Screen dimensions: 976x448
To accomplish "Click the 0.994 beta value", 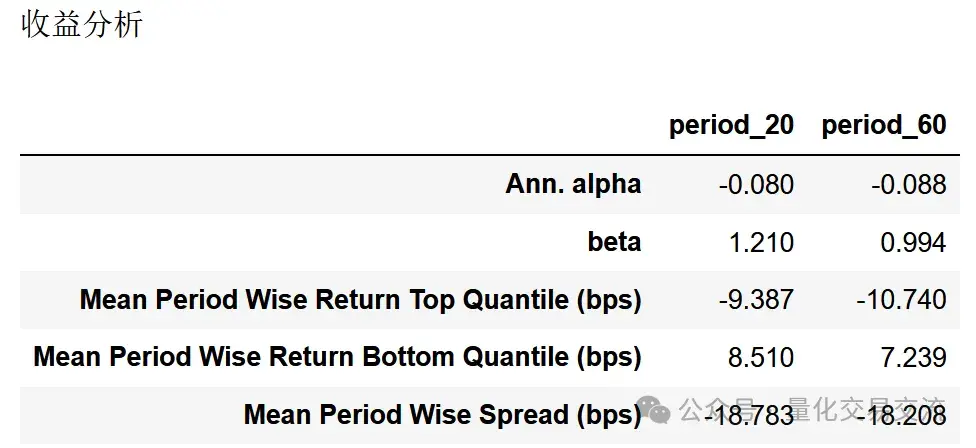I will coord(914,242).
